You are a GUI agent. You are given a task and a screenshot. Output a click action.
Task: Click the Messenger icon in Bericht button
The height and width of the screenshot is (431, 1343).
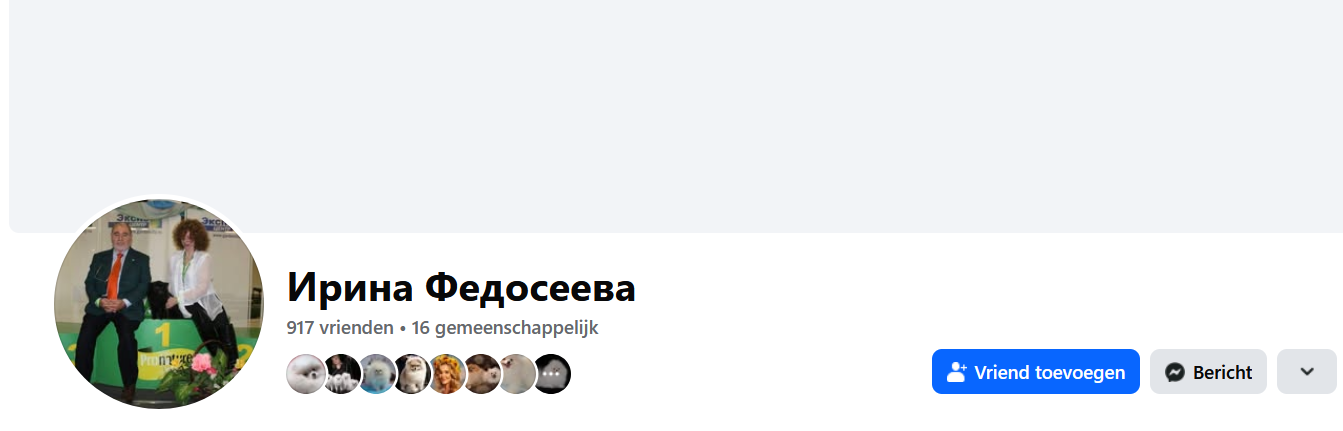[x=1175, y=372]
